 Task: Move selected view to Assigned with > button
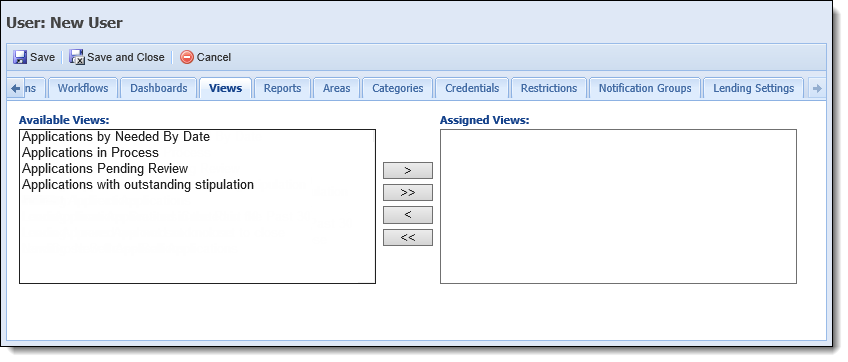408,170
